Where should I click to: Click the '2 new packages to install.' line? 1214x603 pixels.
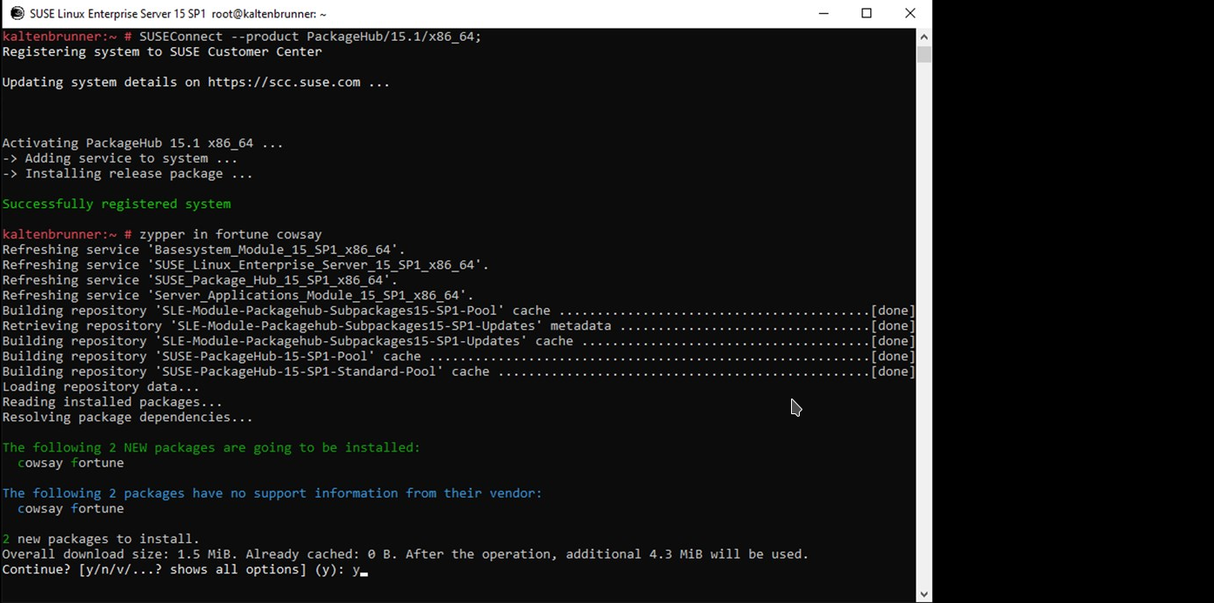pyautogui.click(x=101, y=539)
